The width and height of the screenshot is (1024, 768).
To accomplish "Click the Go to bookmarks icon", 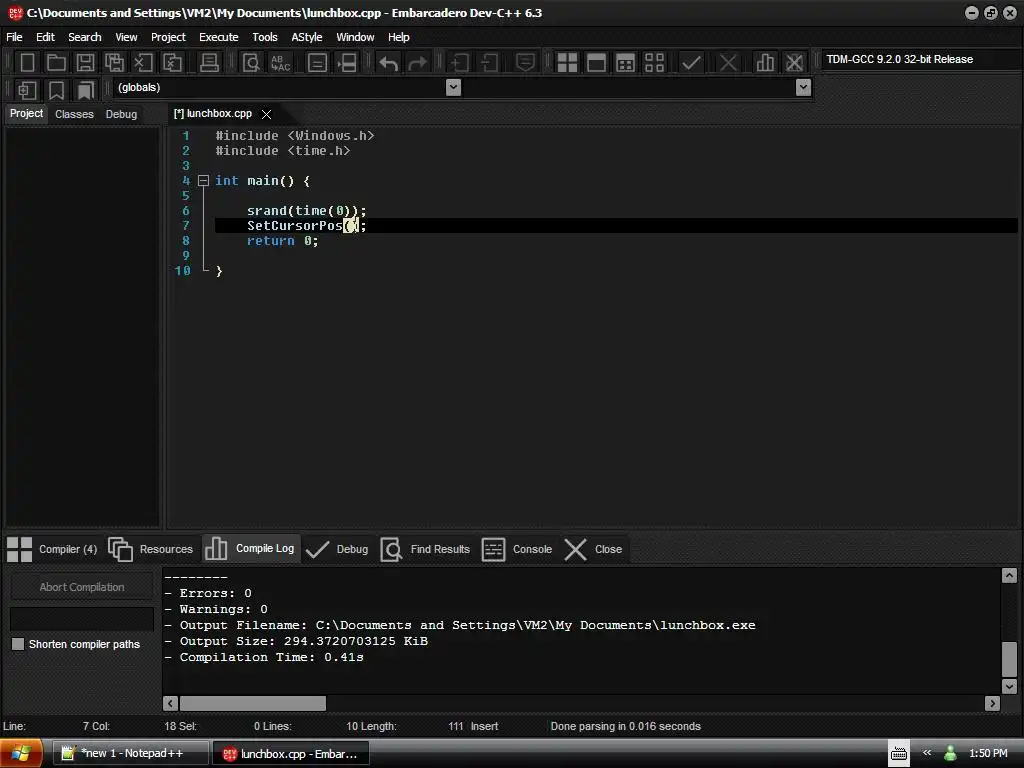I will [x=86, y=89].
